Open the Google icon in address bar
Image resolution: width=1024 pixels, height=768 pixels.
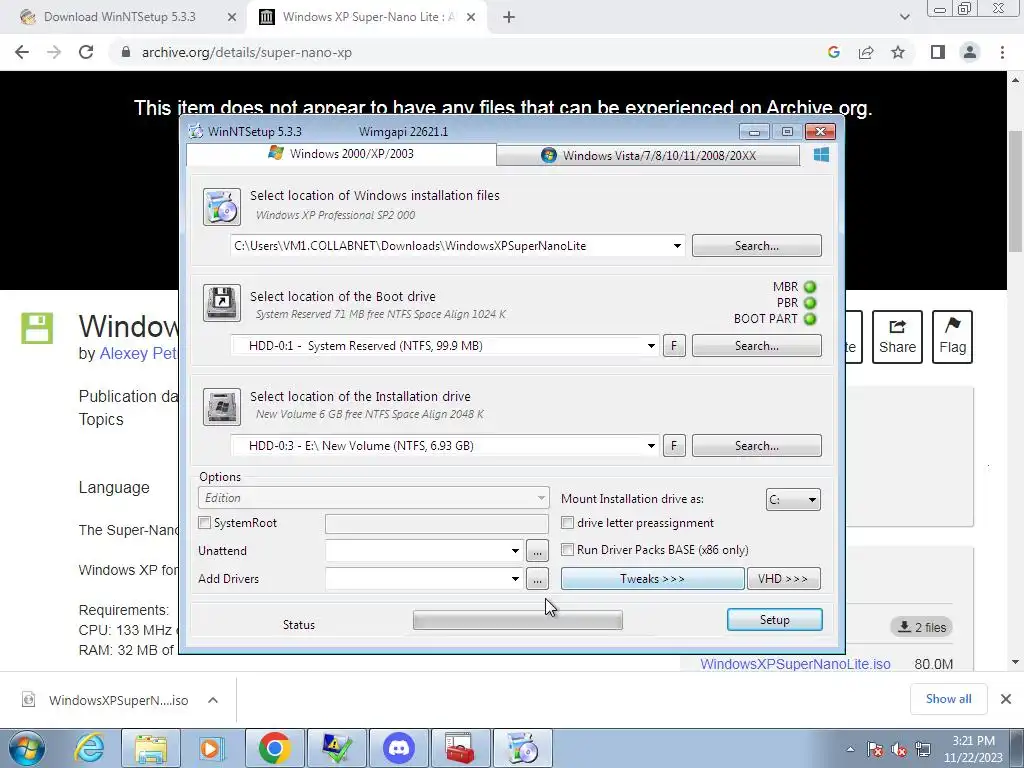833,52
